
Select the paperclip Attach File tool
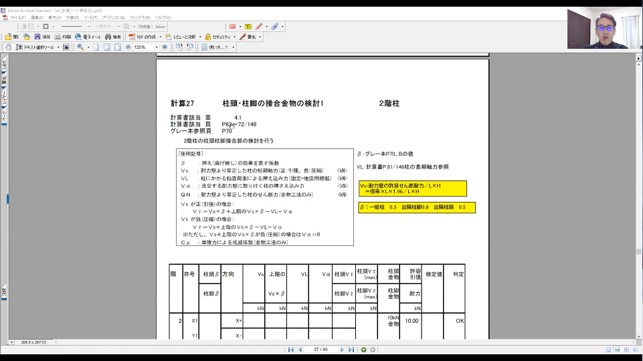[x=274, y=27]
